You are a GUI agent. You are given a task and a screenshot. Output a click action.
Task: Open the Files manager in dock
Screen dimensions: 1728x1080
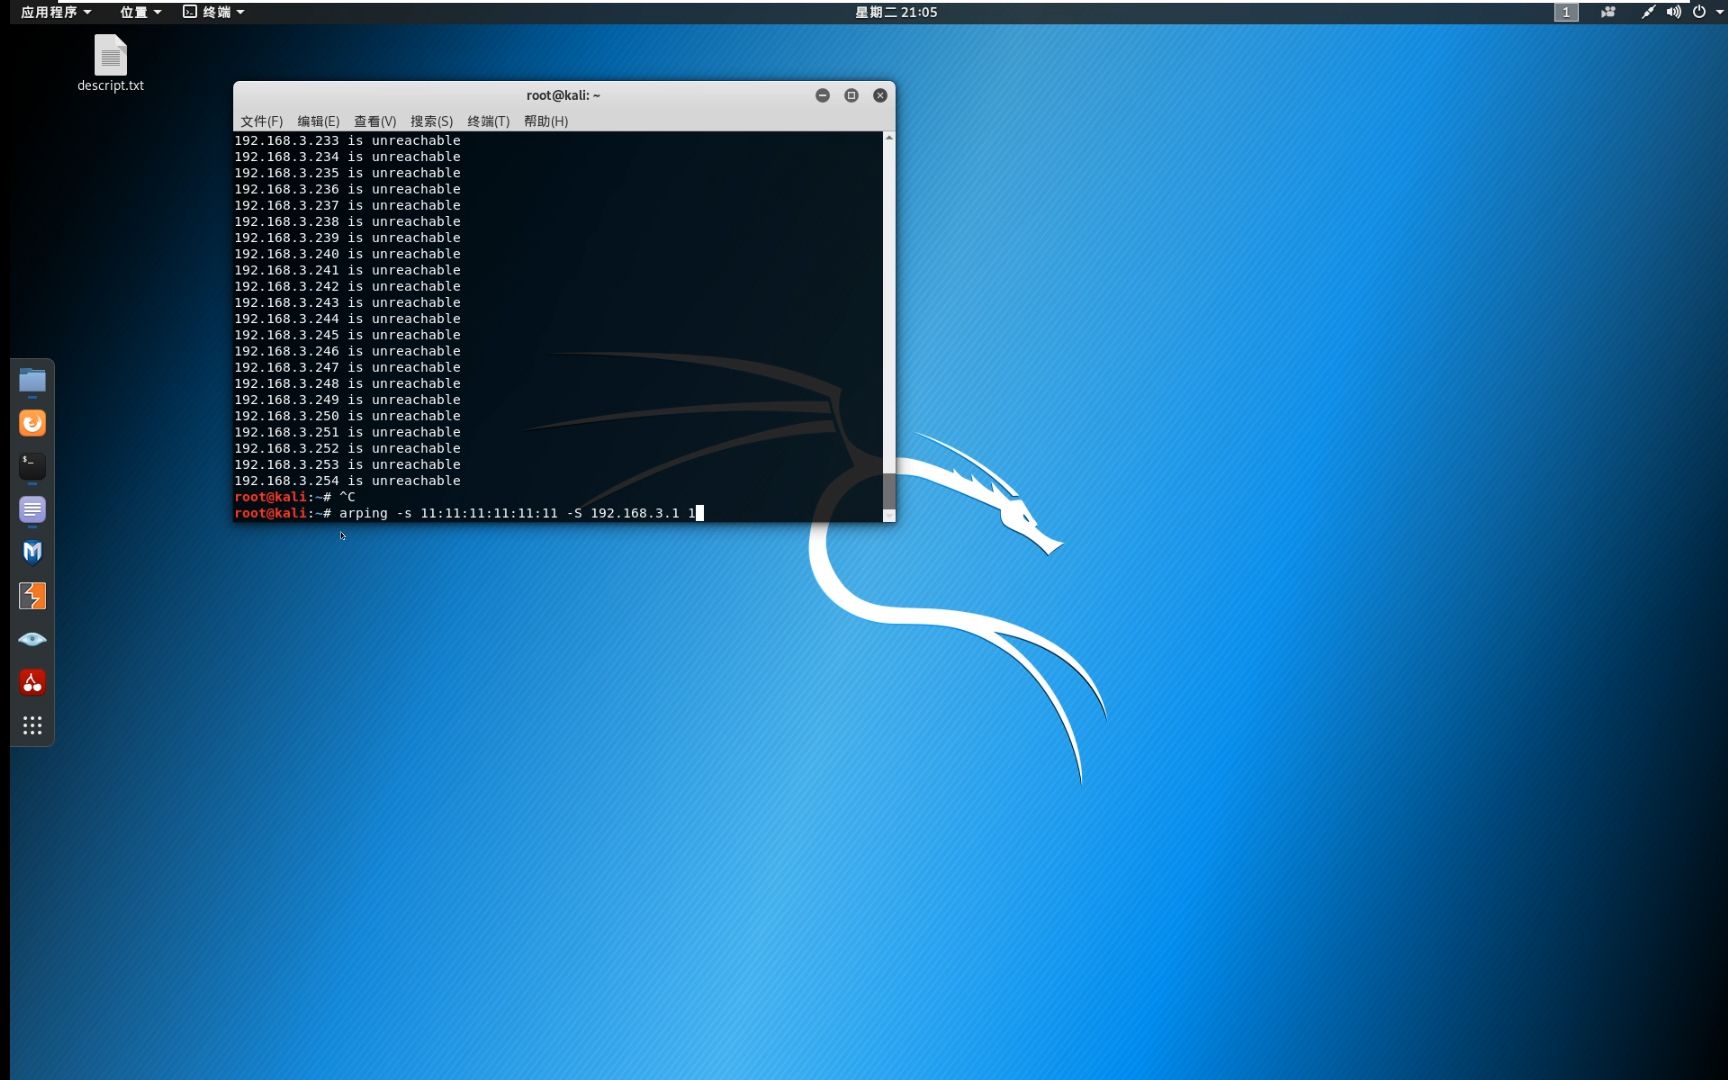(x=32, y=380)
